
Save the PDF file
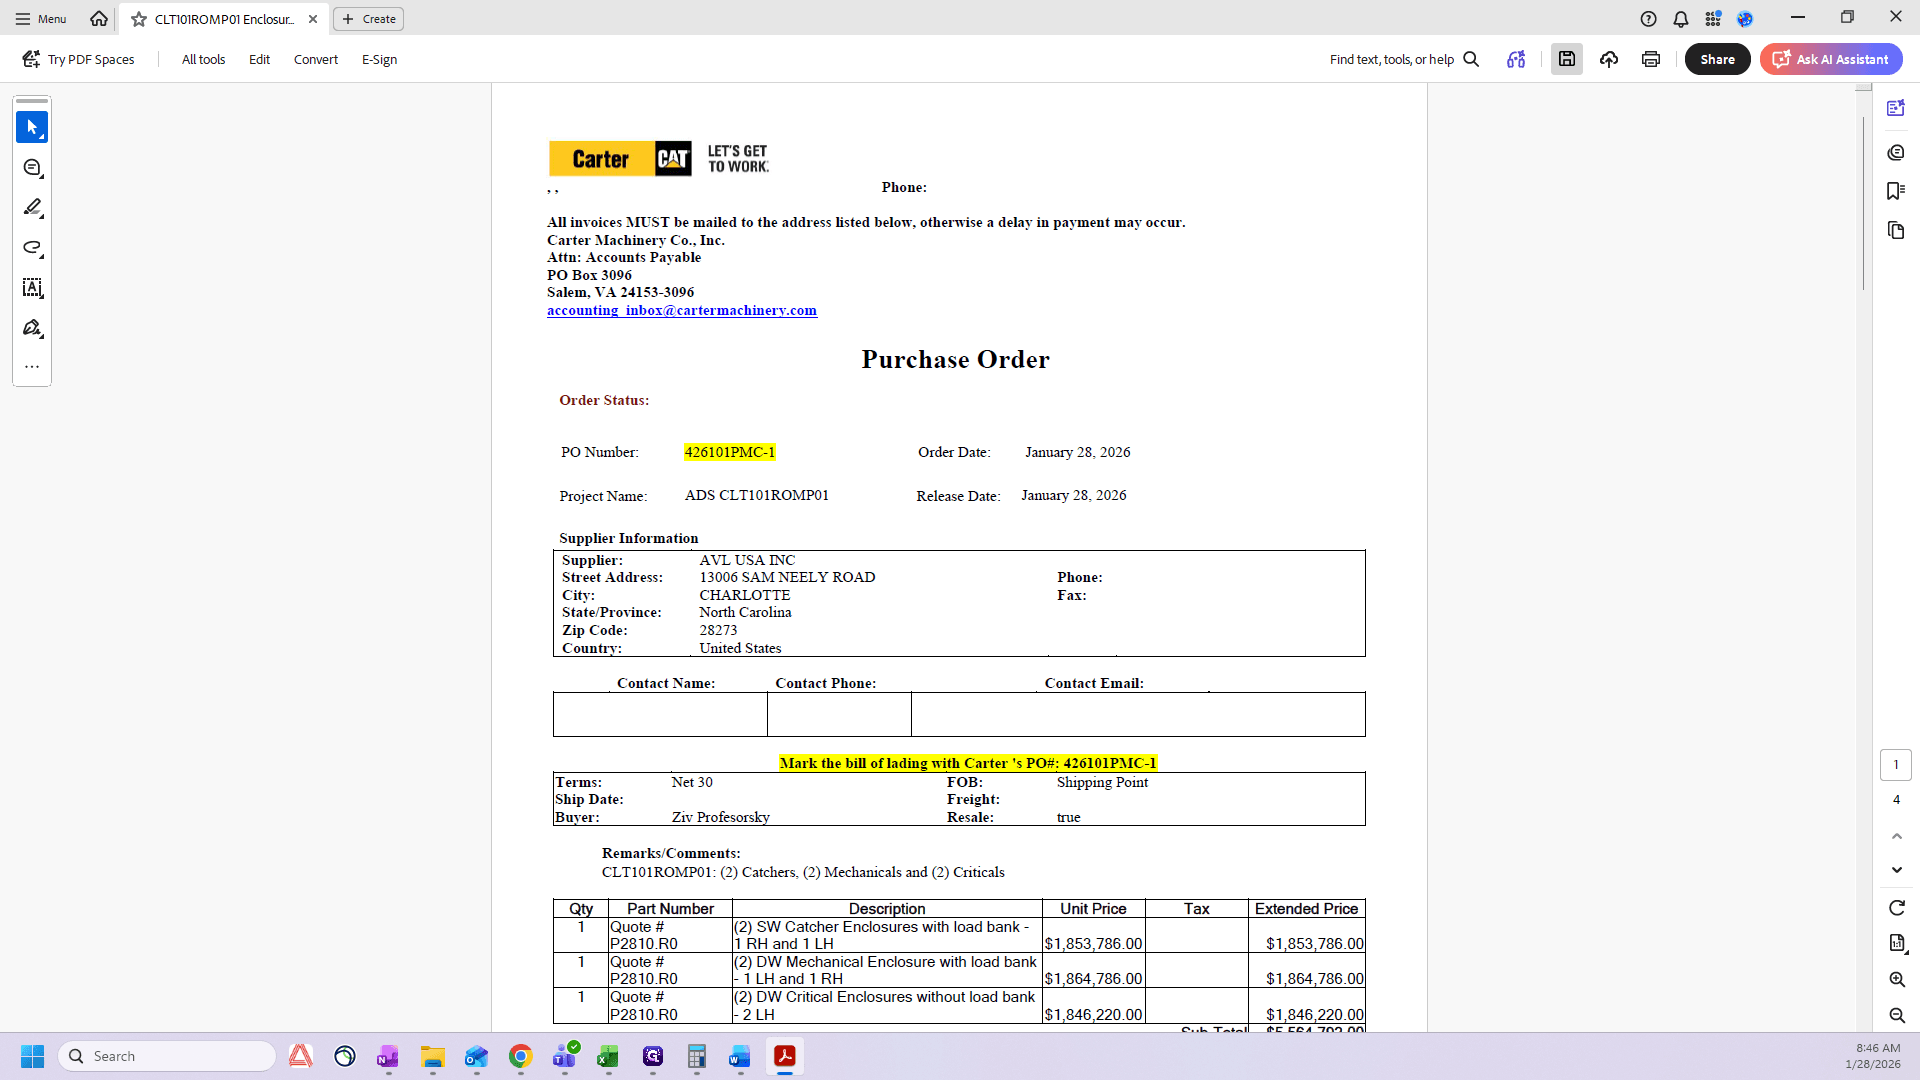(1567, 59)
